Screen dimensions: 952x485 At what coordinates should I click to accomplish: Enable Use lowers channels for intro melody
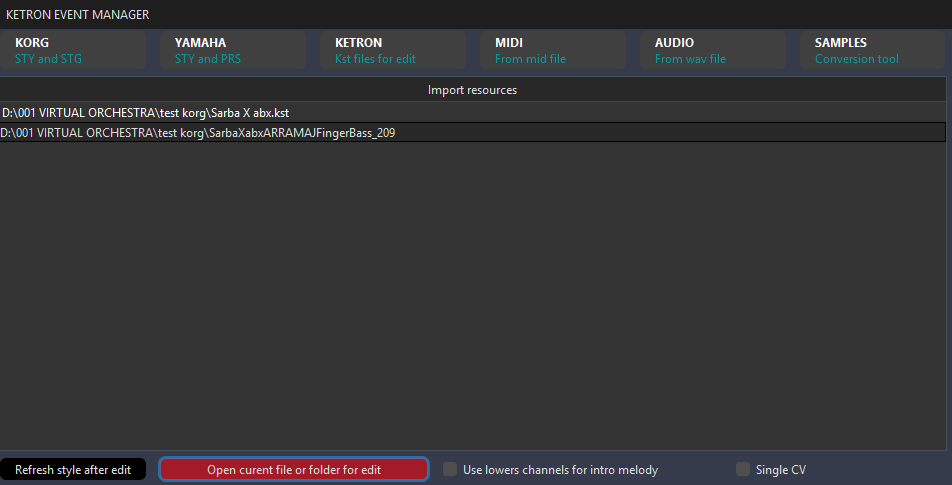[x=451, y=469]
